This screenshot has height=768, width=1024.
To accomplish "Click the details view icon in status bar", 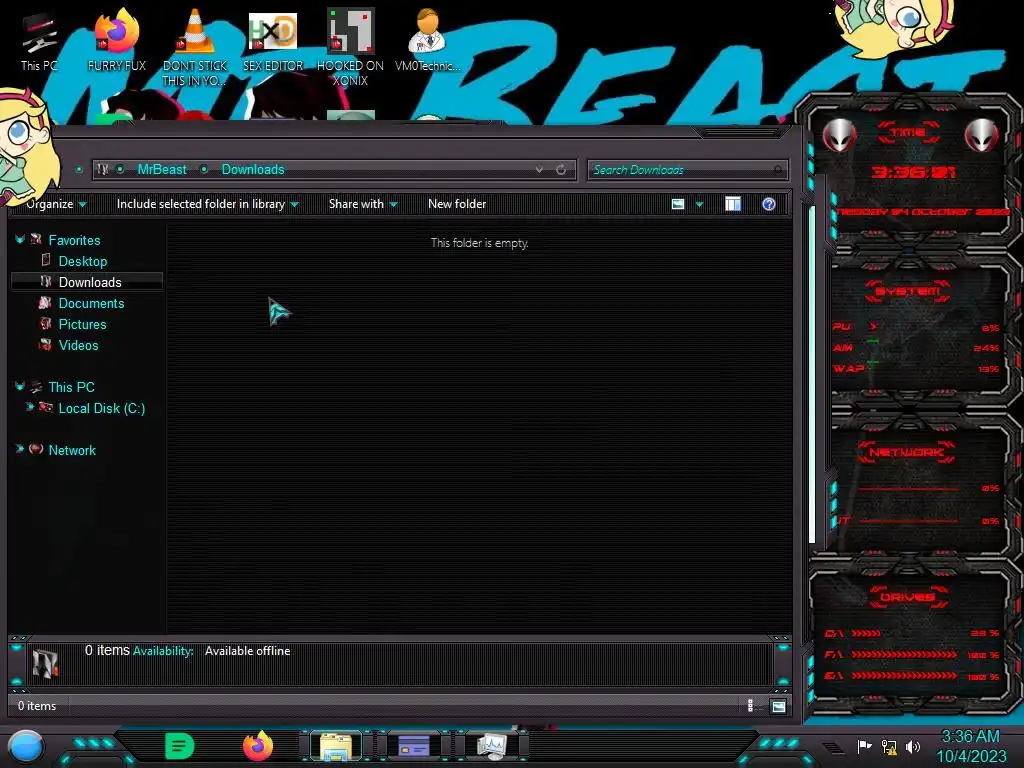I will tap(750, 705).
